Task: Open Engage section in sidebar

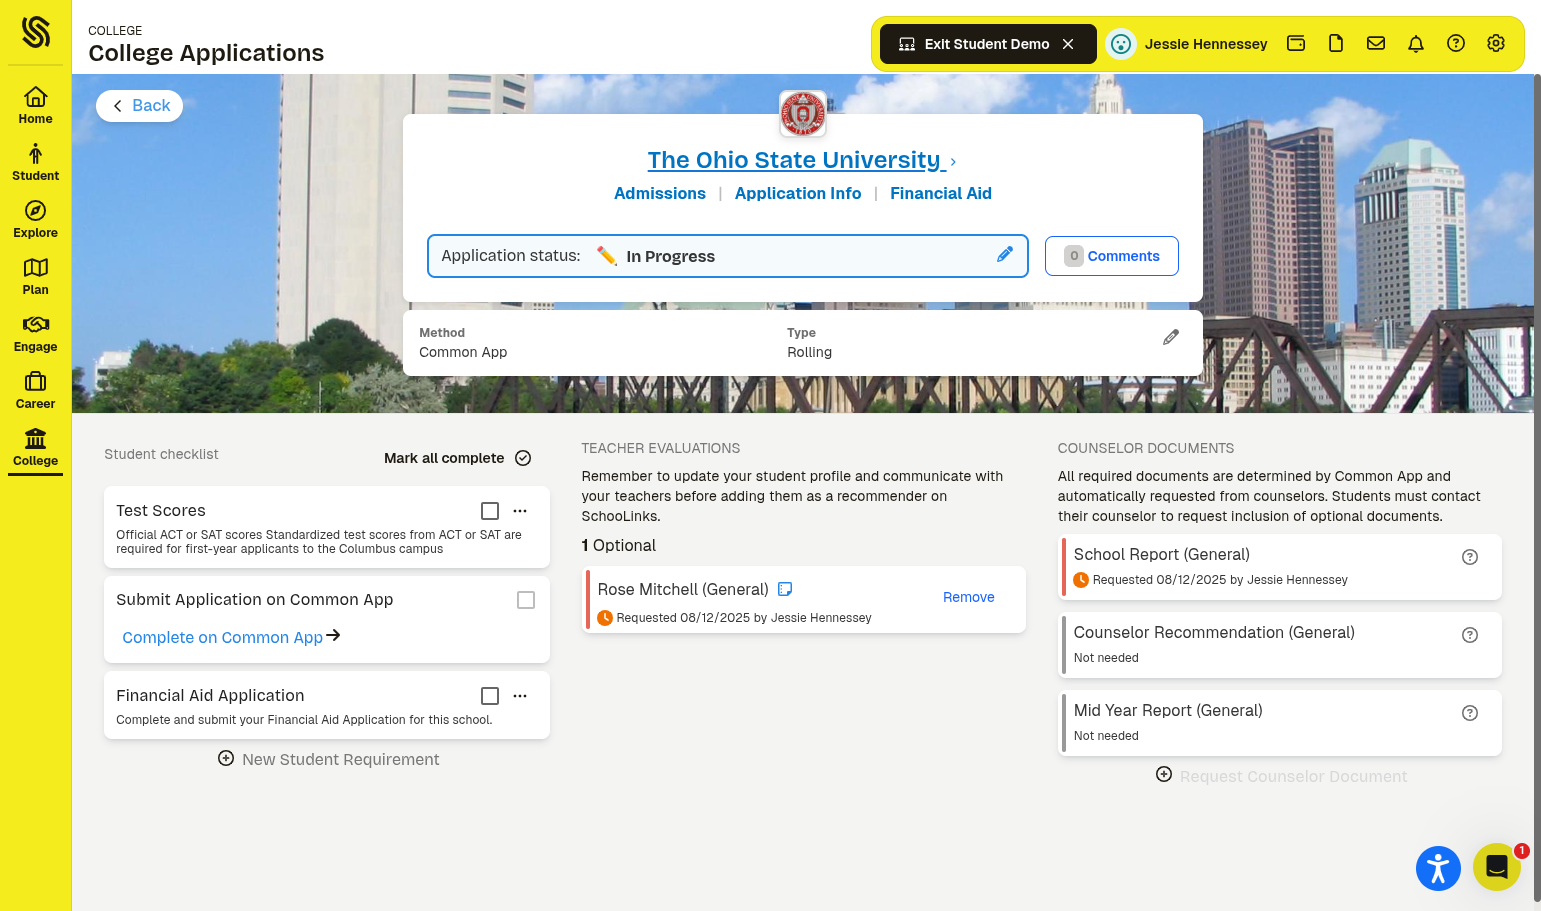Action: click(x=35, y=333)
